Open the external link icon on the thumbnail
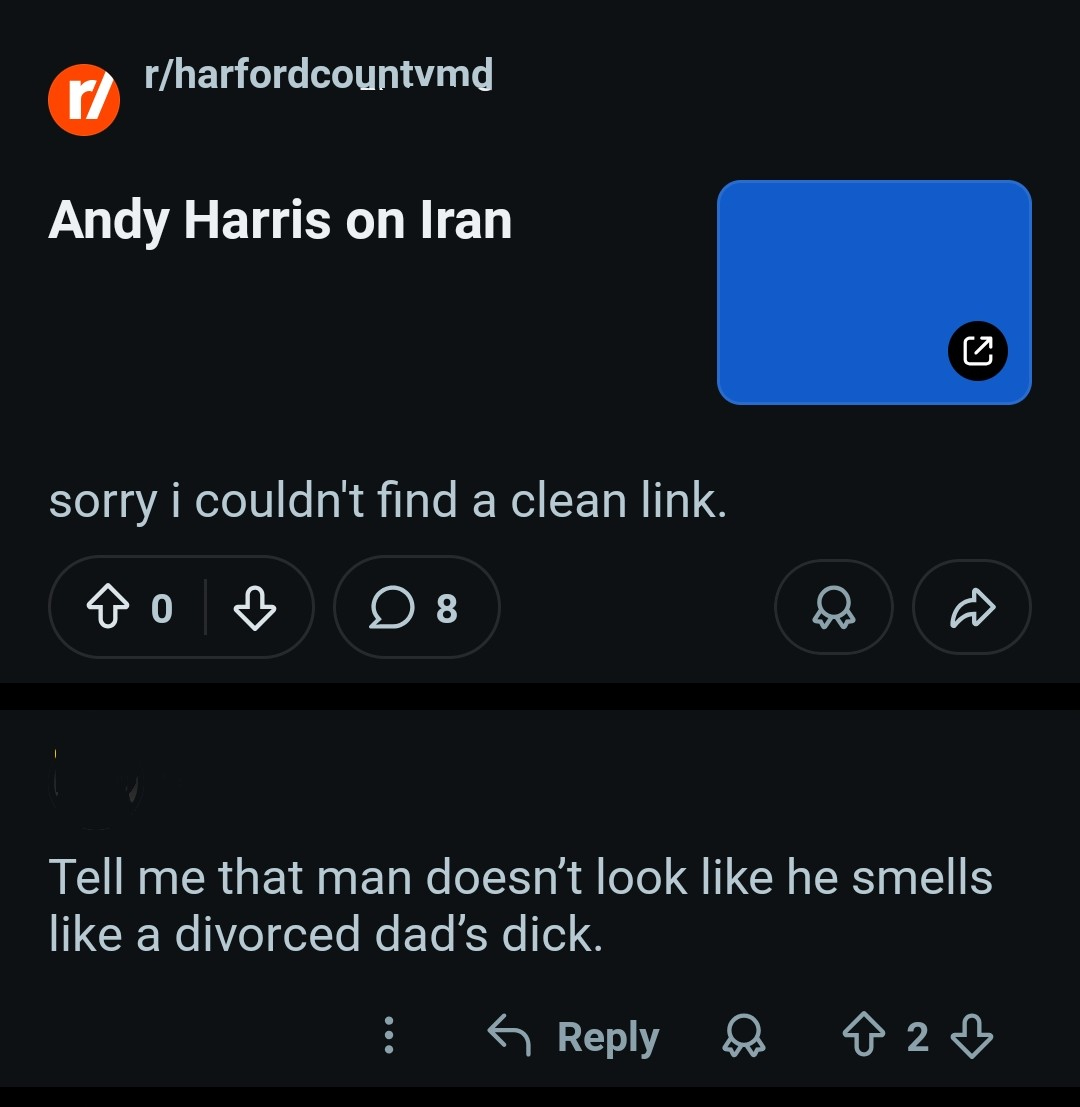Image resolution: width=1080 pixels, height=1107 pixels. tap(977, 351)
